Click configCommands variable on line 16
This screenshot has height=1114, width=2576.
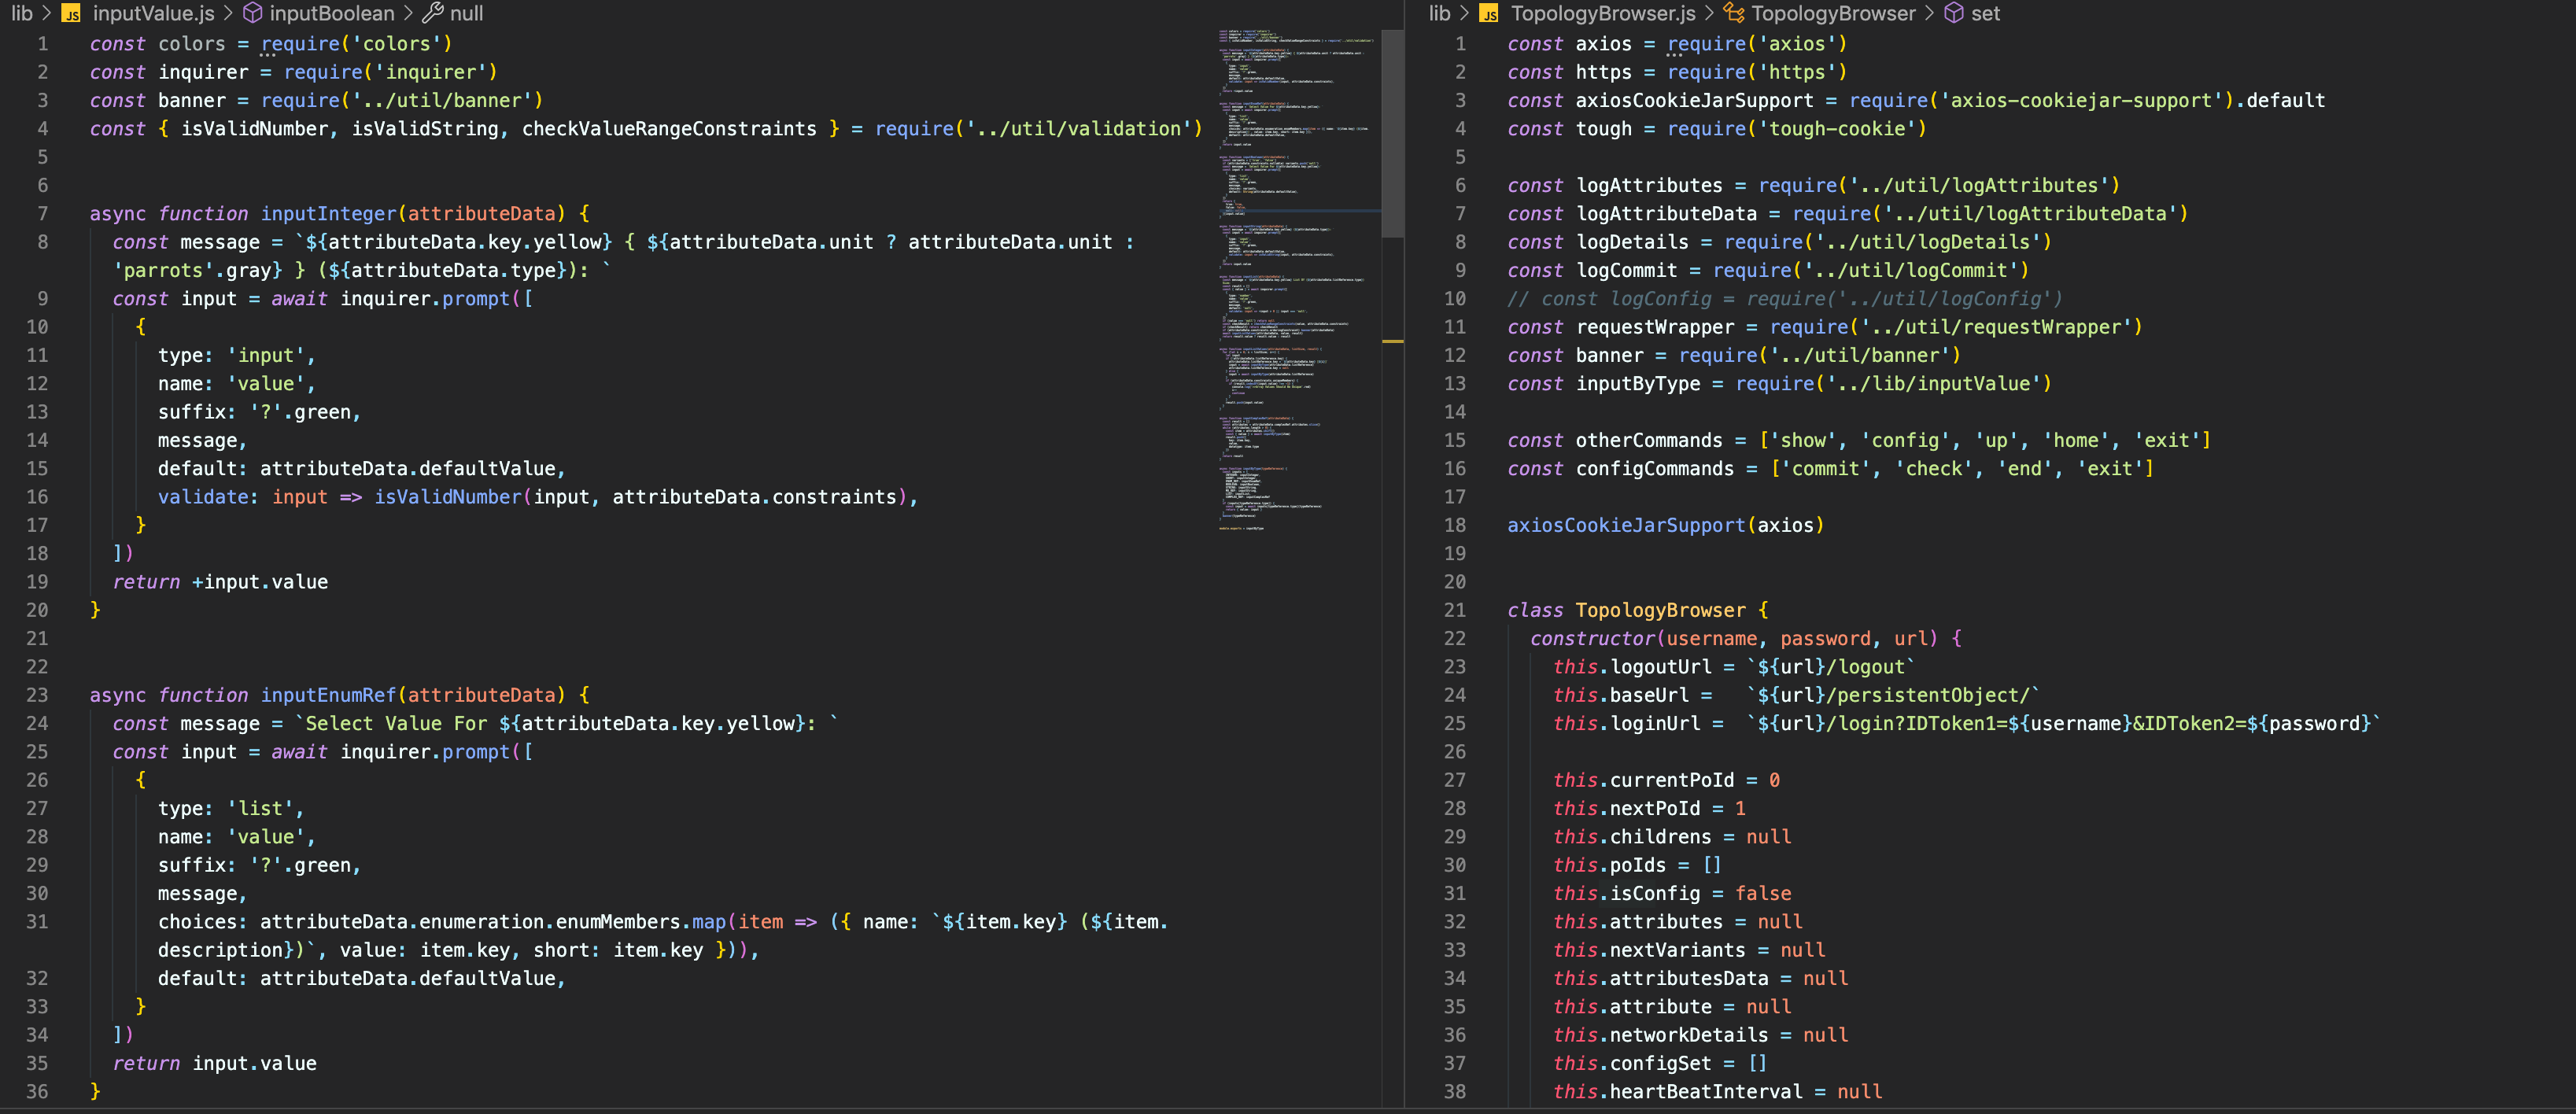[1655, 468]
